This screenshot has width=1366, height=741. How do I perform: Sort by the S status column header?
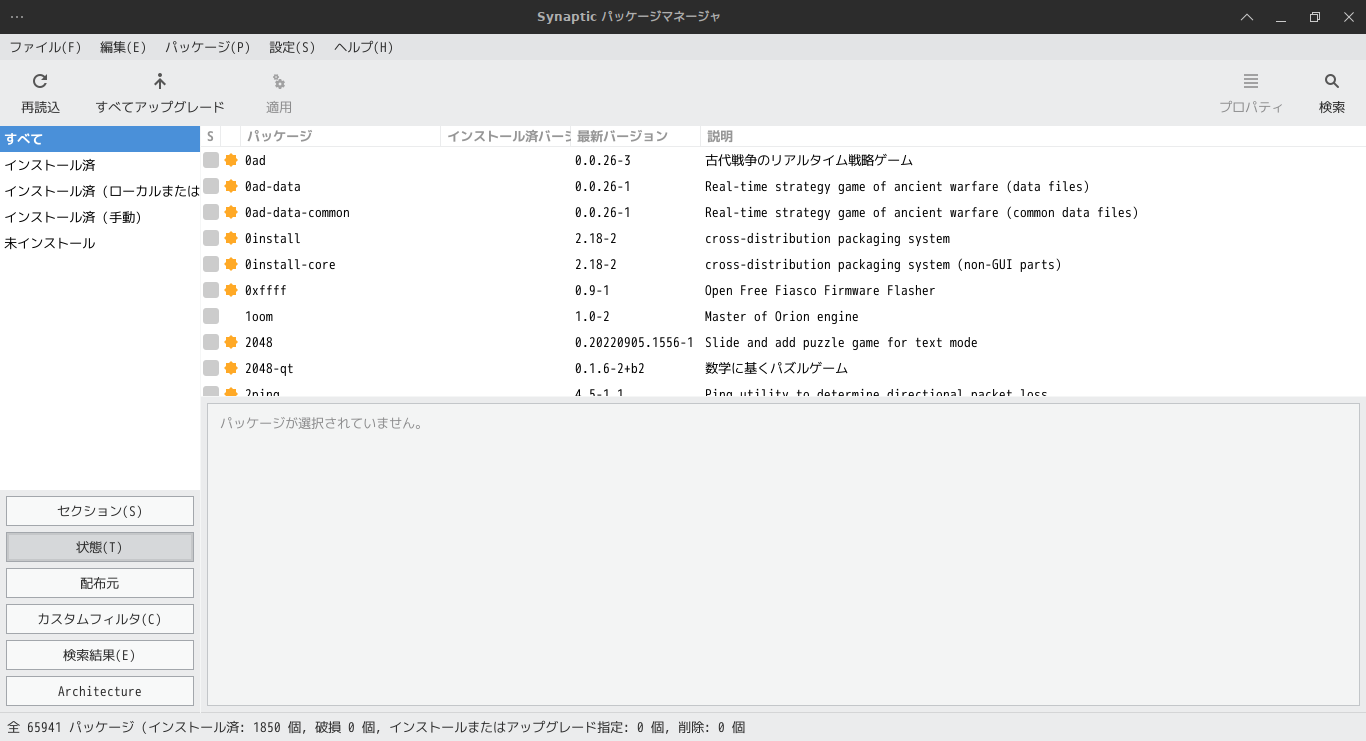tap(211, 136)
